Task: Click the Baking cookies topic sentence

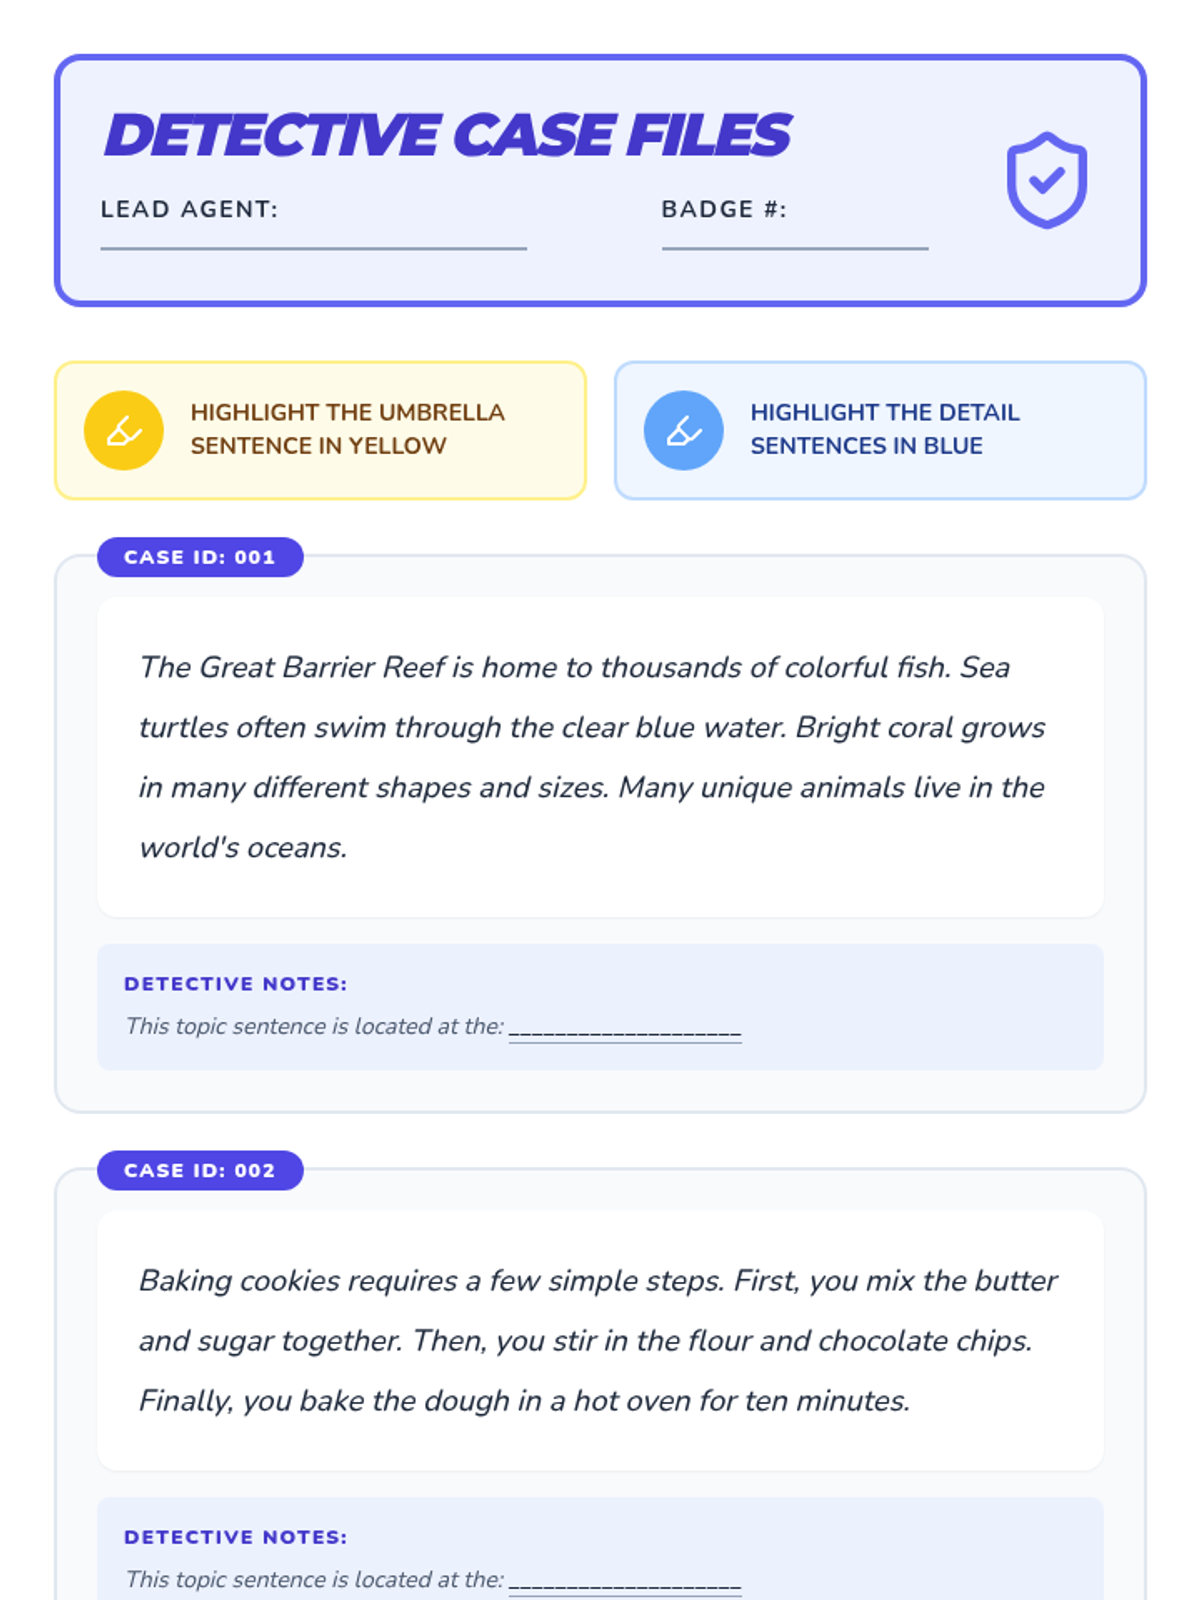Action: [432, 1280]
